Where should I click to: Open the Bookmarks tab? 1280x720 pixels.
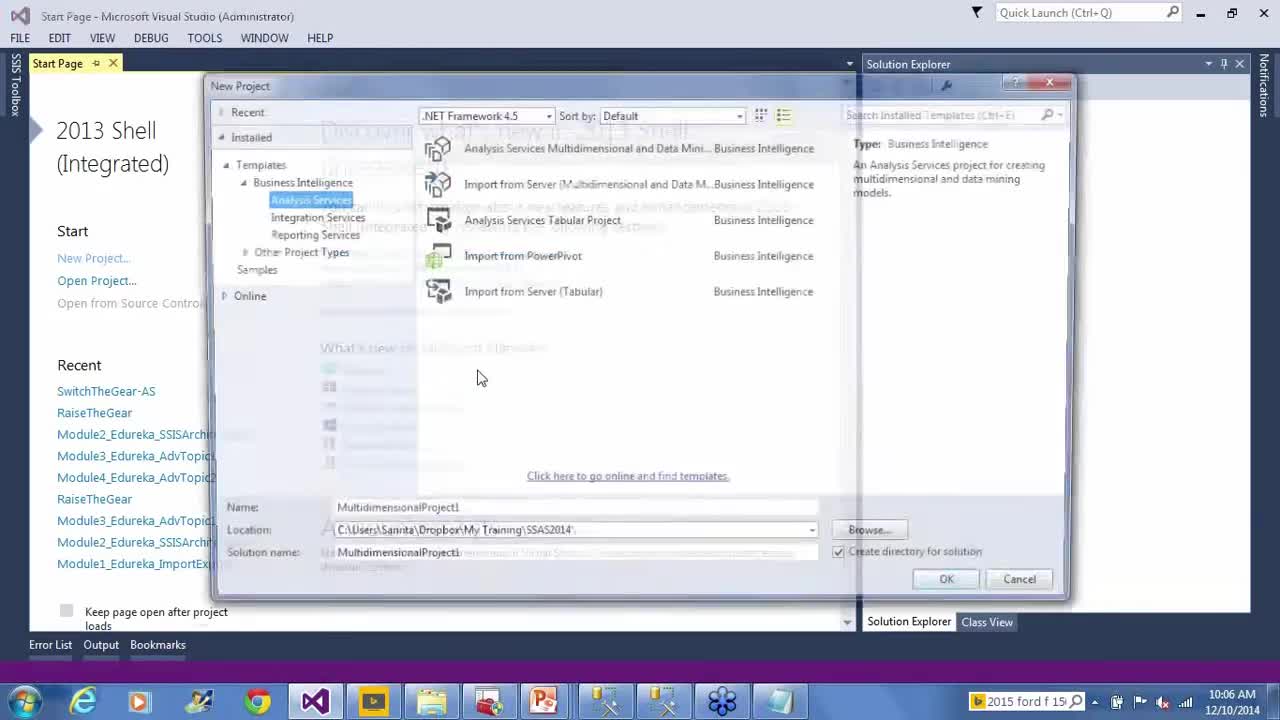pyautogui.click(x=158, y=645)
